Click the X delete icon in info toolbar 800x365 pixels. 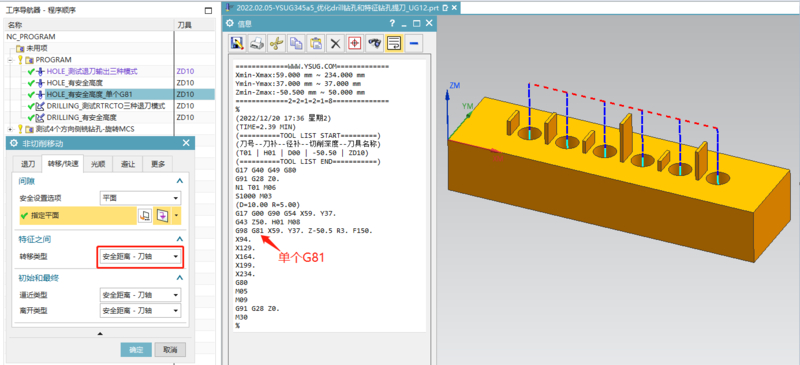[335, 44]
